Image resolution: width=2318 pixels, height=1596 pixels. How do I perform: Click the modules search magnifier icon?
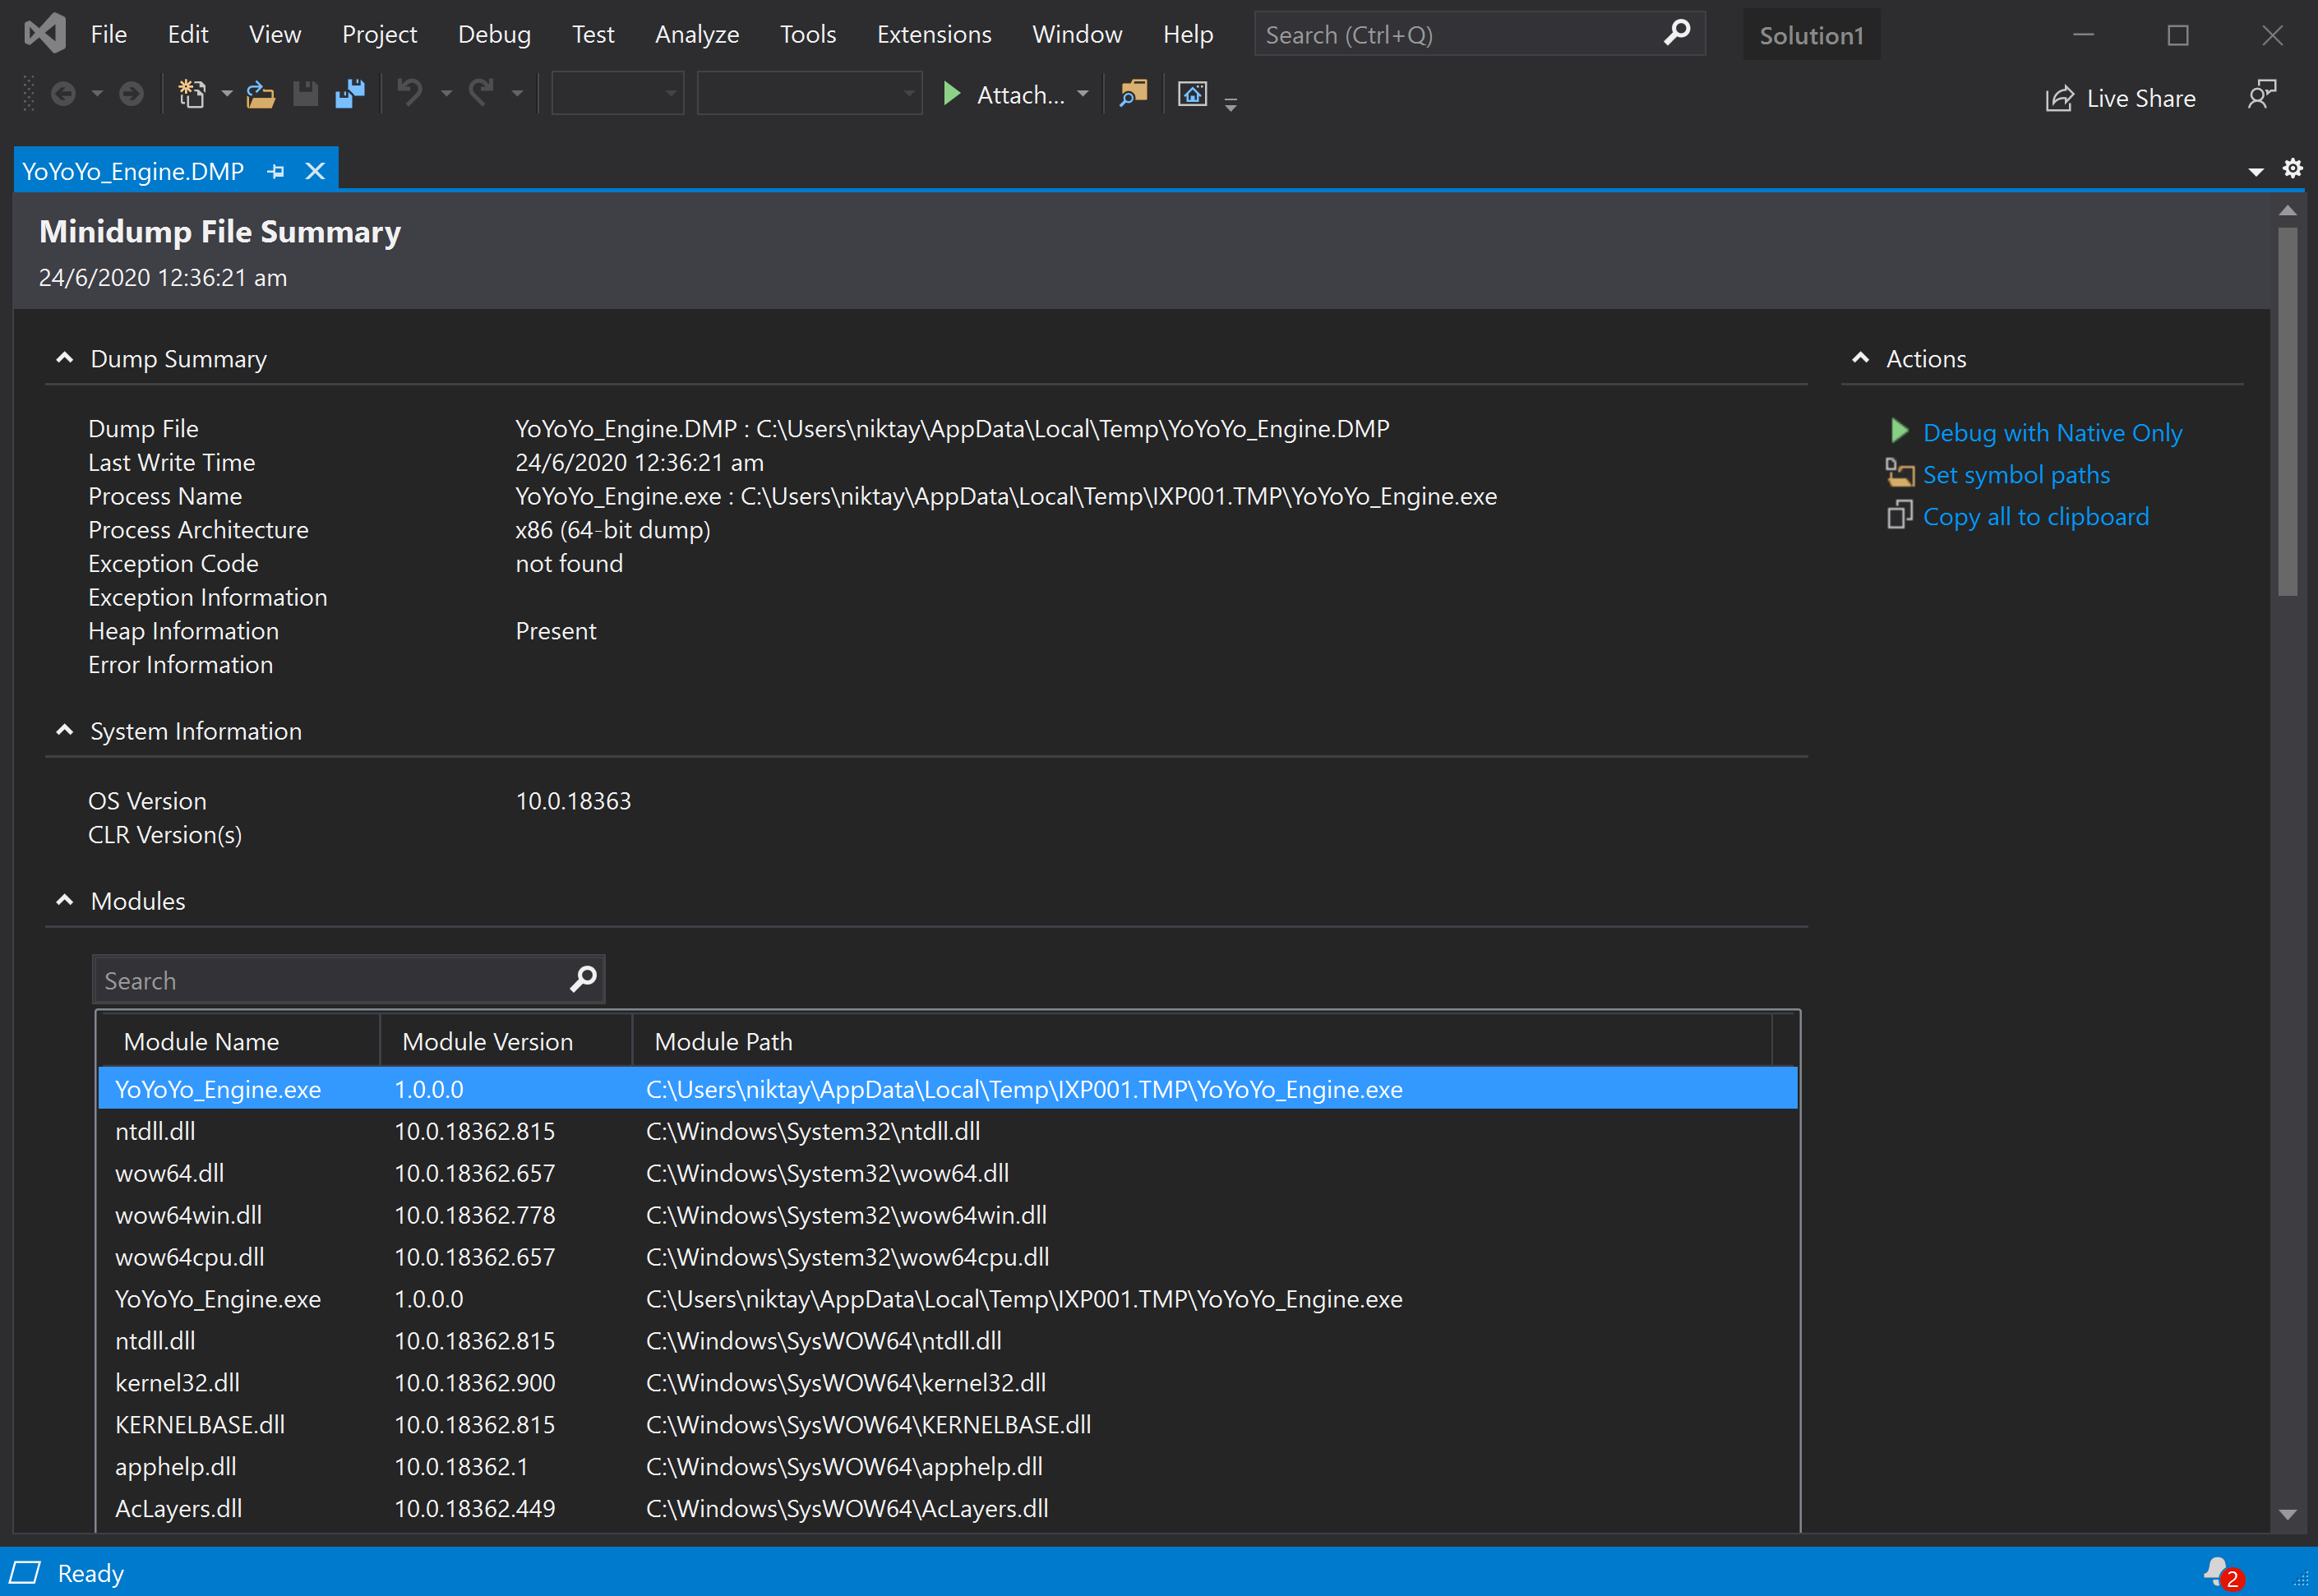[583, 979]
